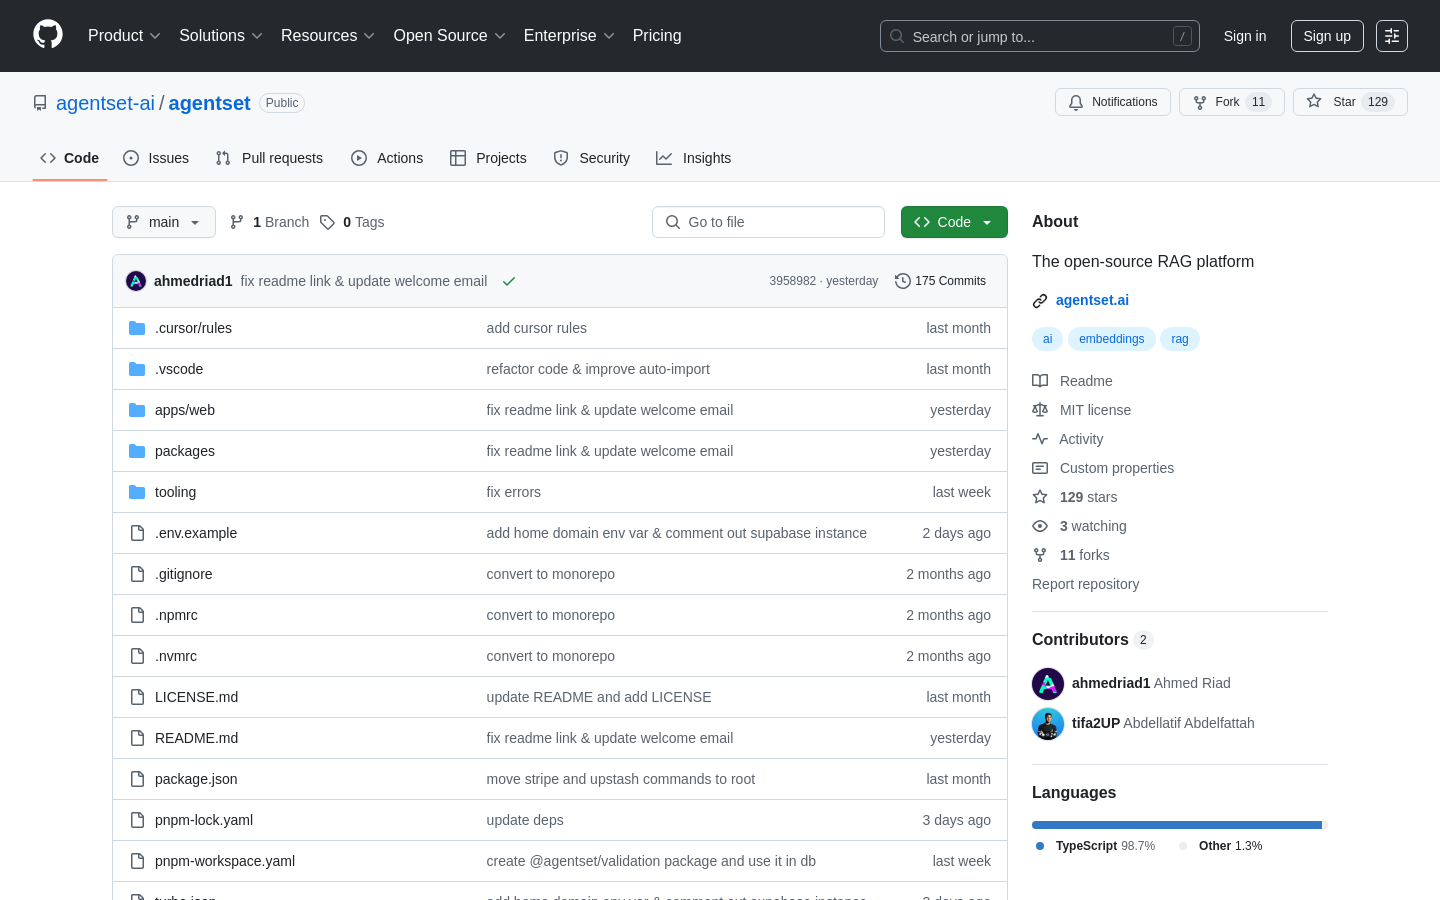This screenshot has height=900, width=1440.
Task: Switch to the Issues tab
Action: pyautogui.click(x=156, y=158)
